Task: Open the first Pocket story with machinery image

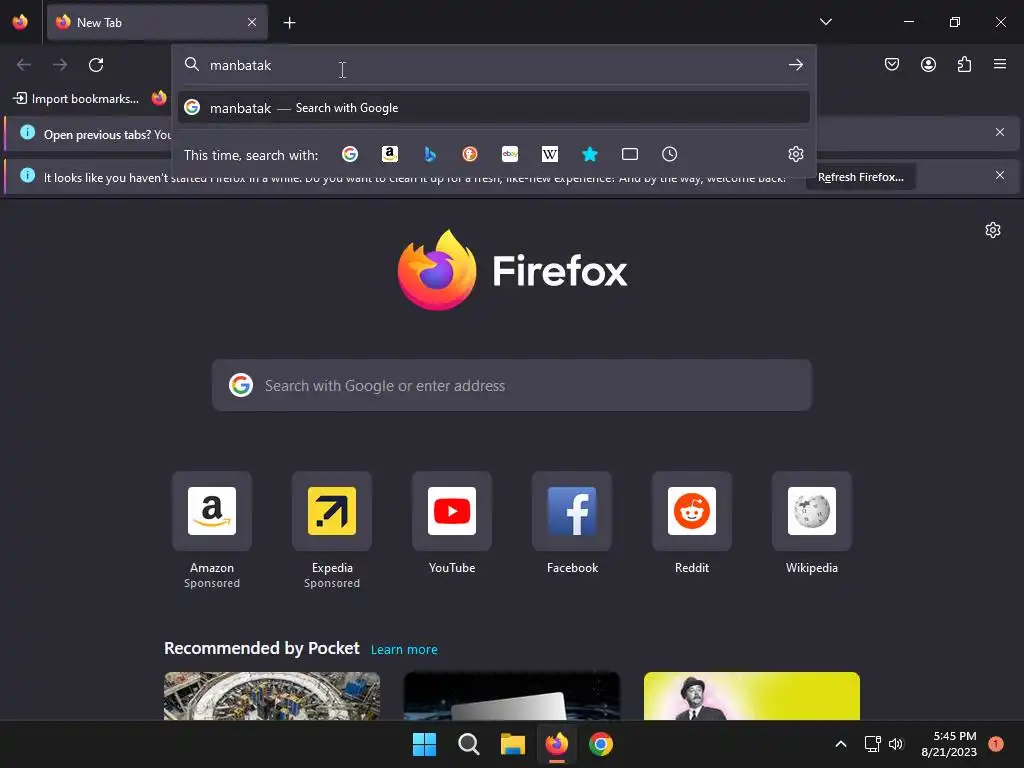Action: tap(272, 696)
